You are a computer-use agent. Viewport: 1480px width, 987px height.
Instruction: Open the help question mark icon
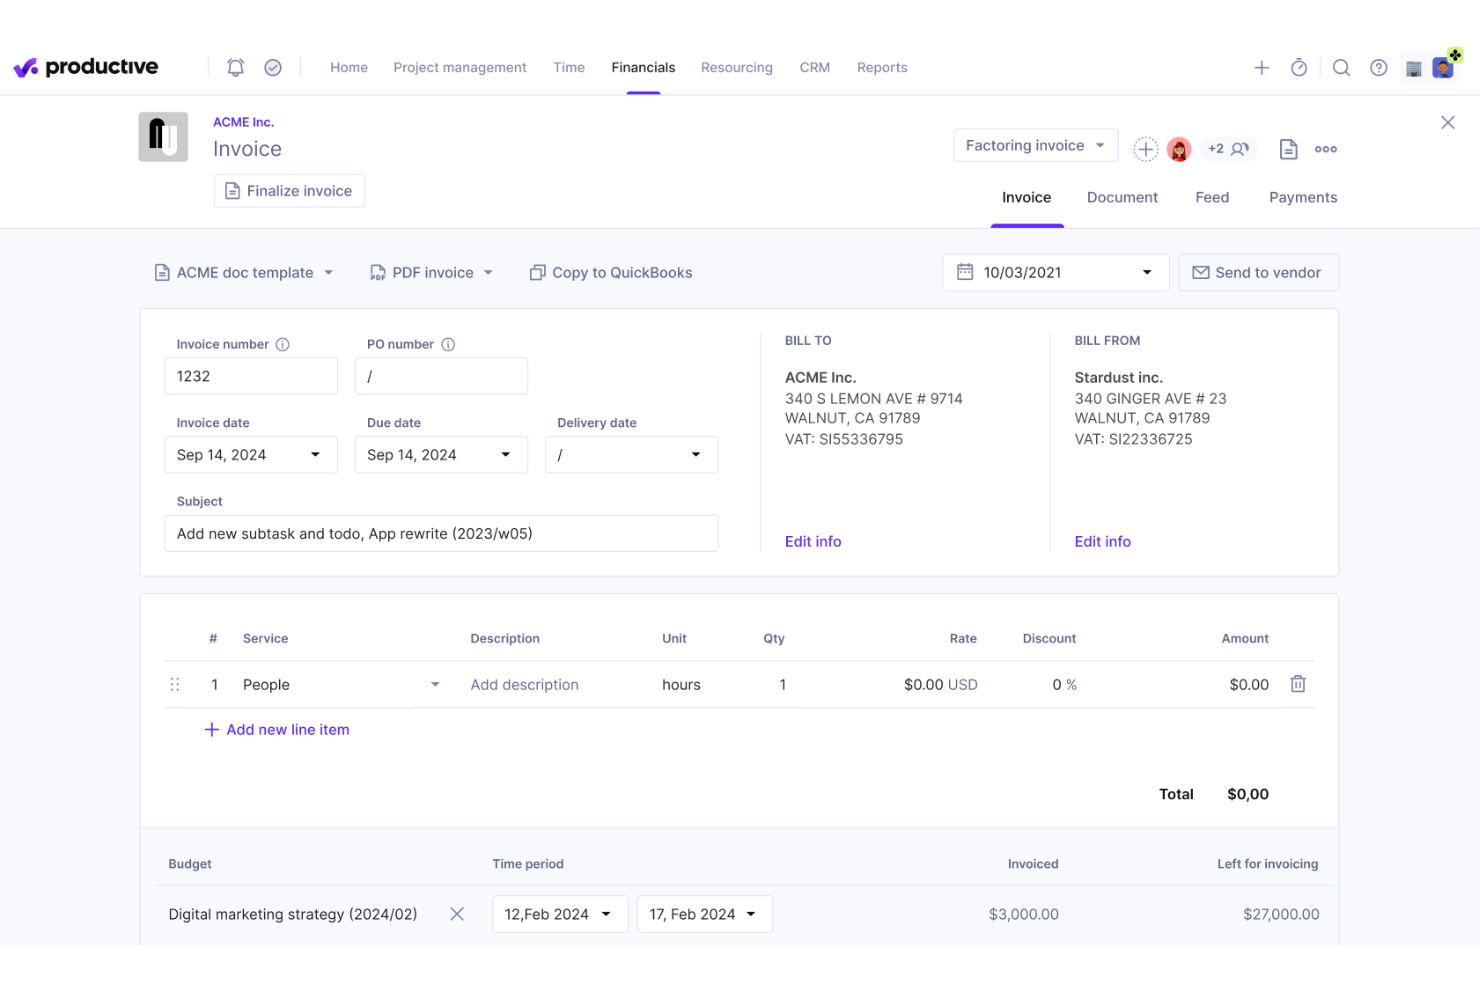pyautogui.click(x=1379, y=67)
